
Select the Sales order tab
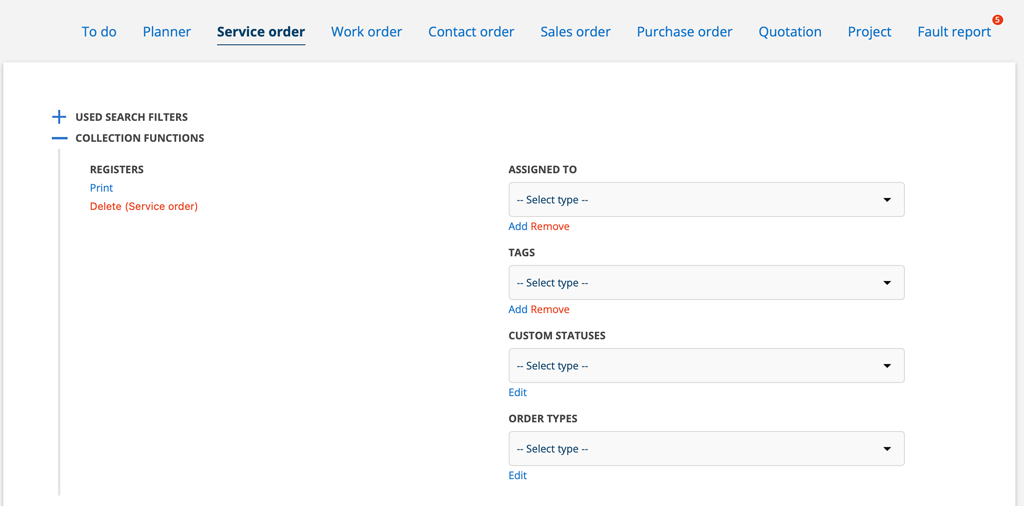575,32
